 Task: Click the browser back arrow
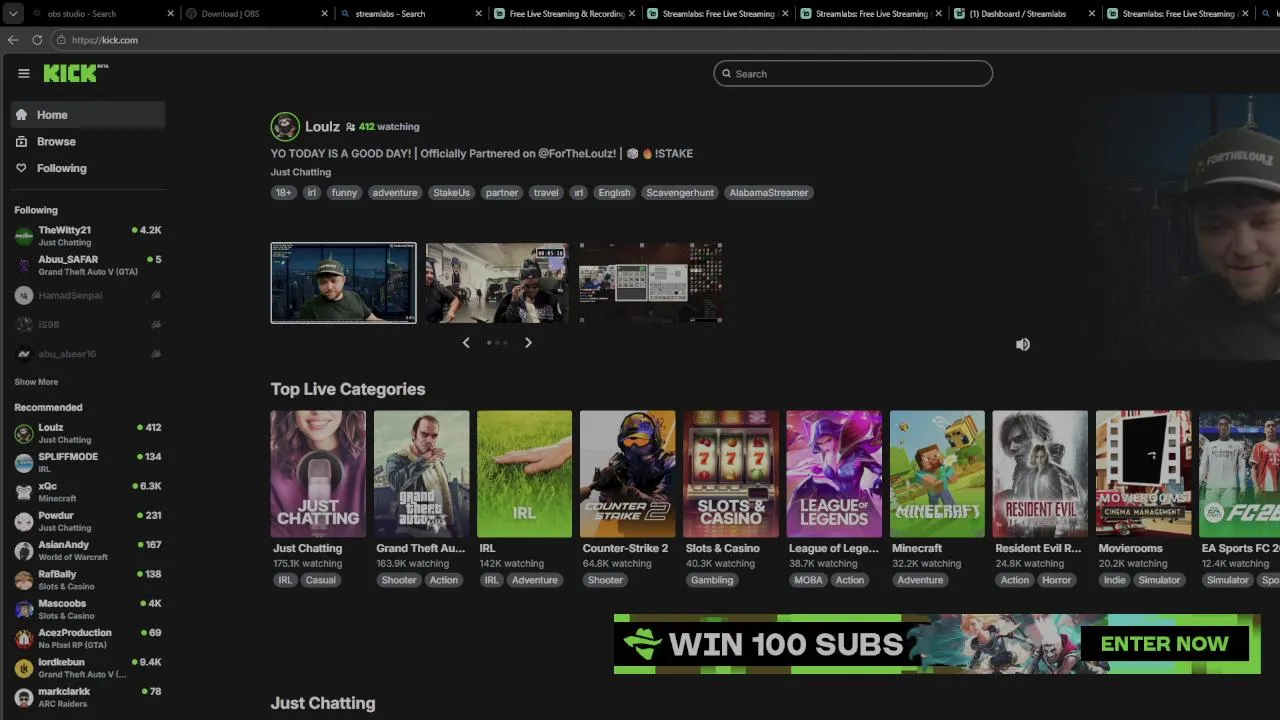click(x=13, y=40)
